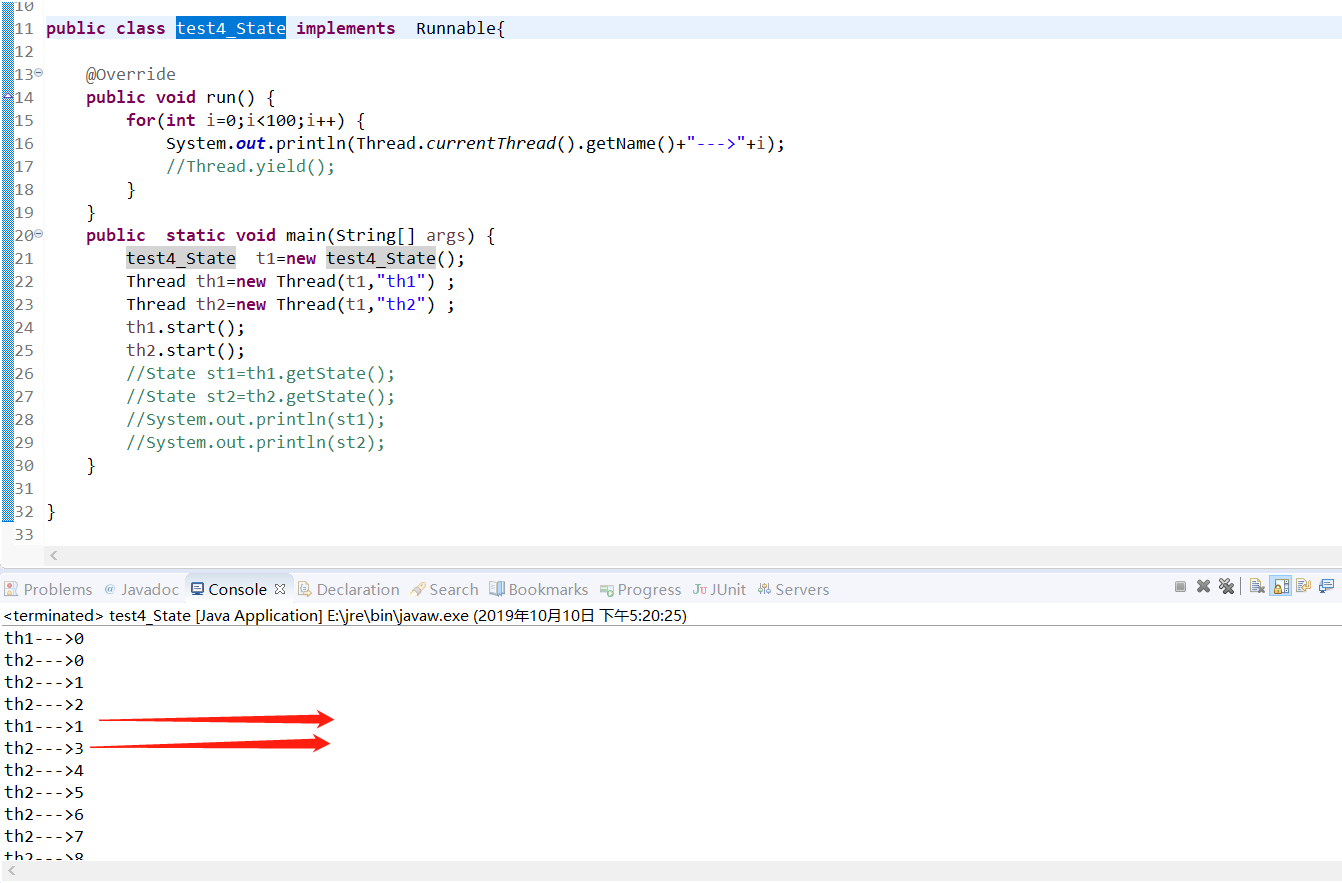Screen dimensions: 1342x883
Task: Click the Progress tab icon
Action: point(606,590)
